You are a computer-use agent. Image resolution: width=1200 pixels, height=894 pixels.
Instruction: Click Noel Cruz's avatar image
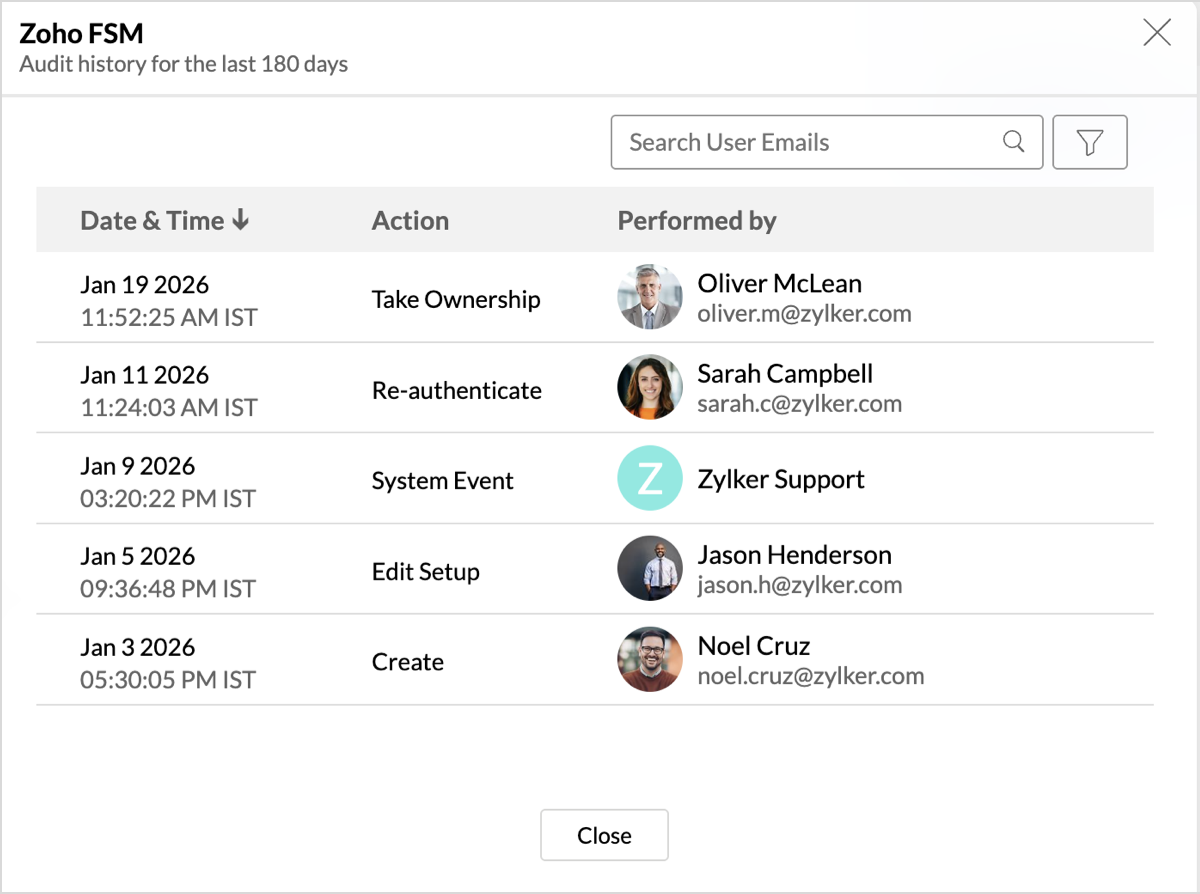(650, 660)
